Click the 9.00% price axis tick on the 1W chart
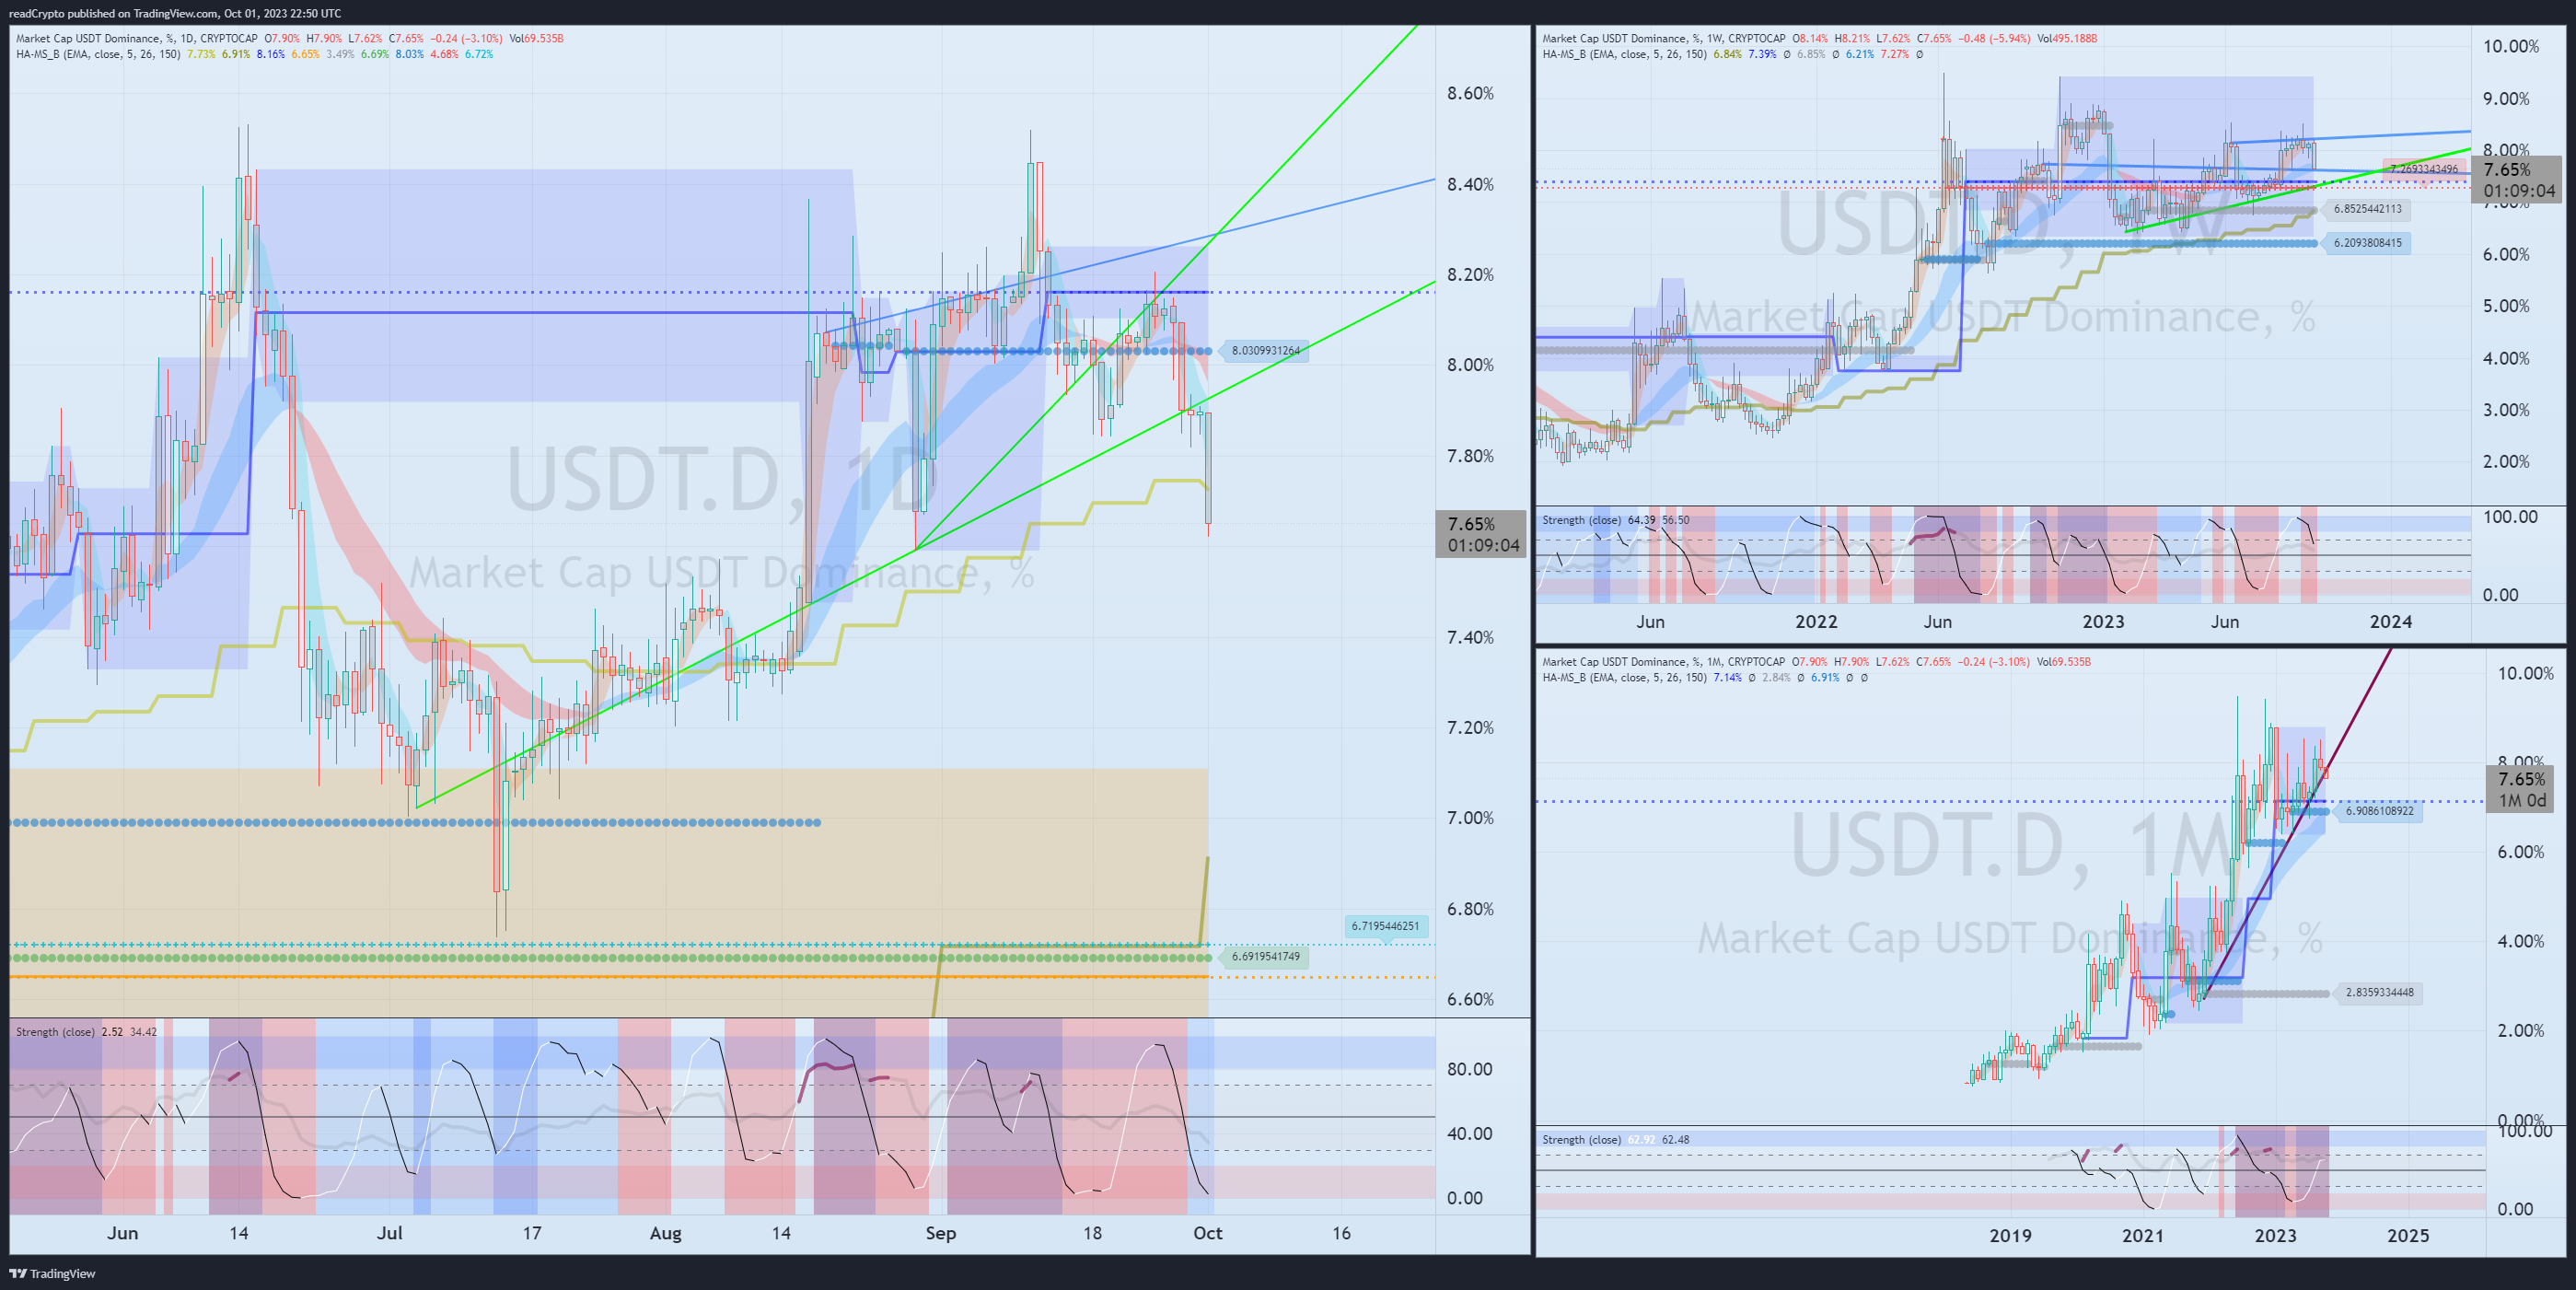2576x1290 pixels. tap(2506, 98)
